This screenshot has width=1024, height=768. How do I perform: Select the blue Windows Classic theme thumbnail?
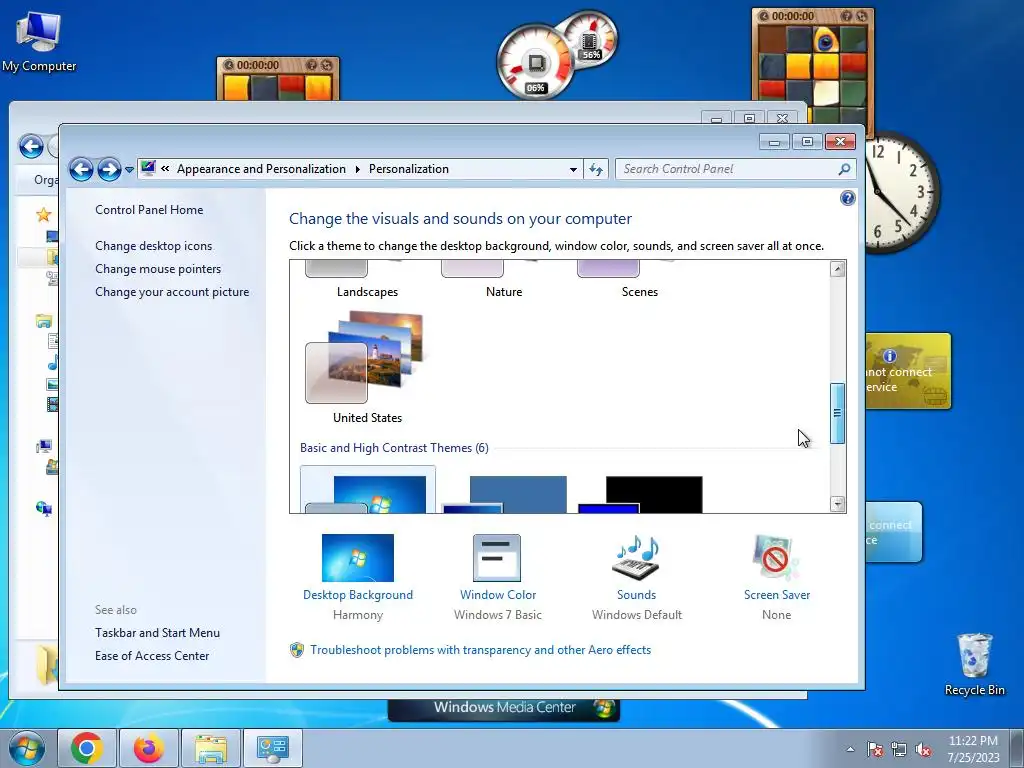504,494
